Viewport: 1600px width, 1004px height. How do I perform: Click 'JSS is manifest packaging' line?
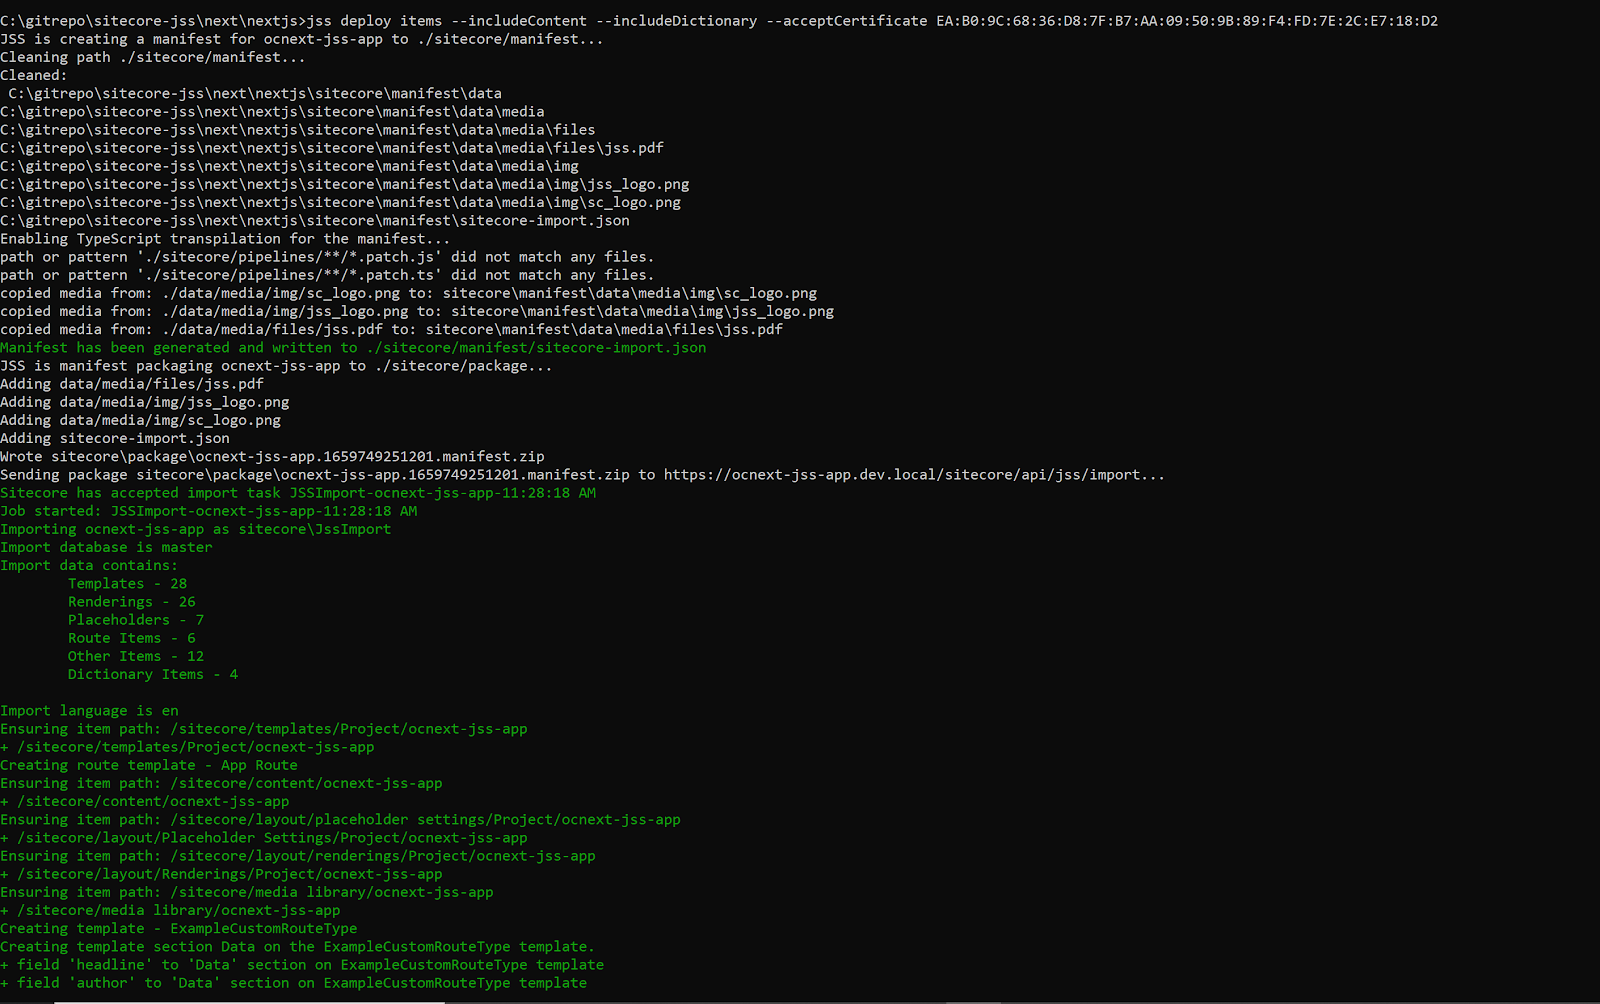(276, 366)
